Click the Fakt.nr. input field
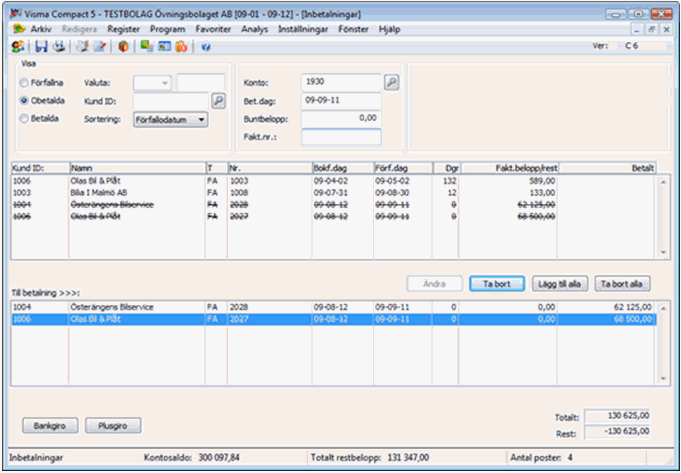Viewport: 681px width, 473px height. tap(341, 137)
